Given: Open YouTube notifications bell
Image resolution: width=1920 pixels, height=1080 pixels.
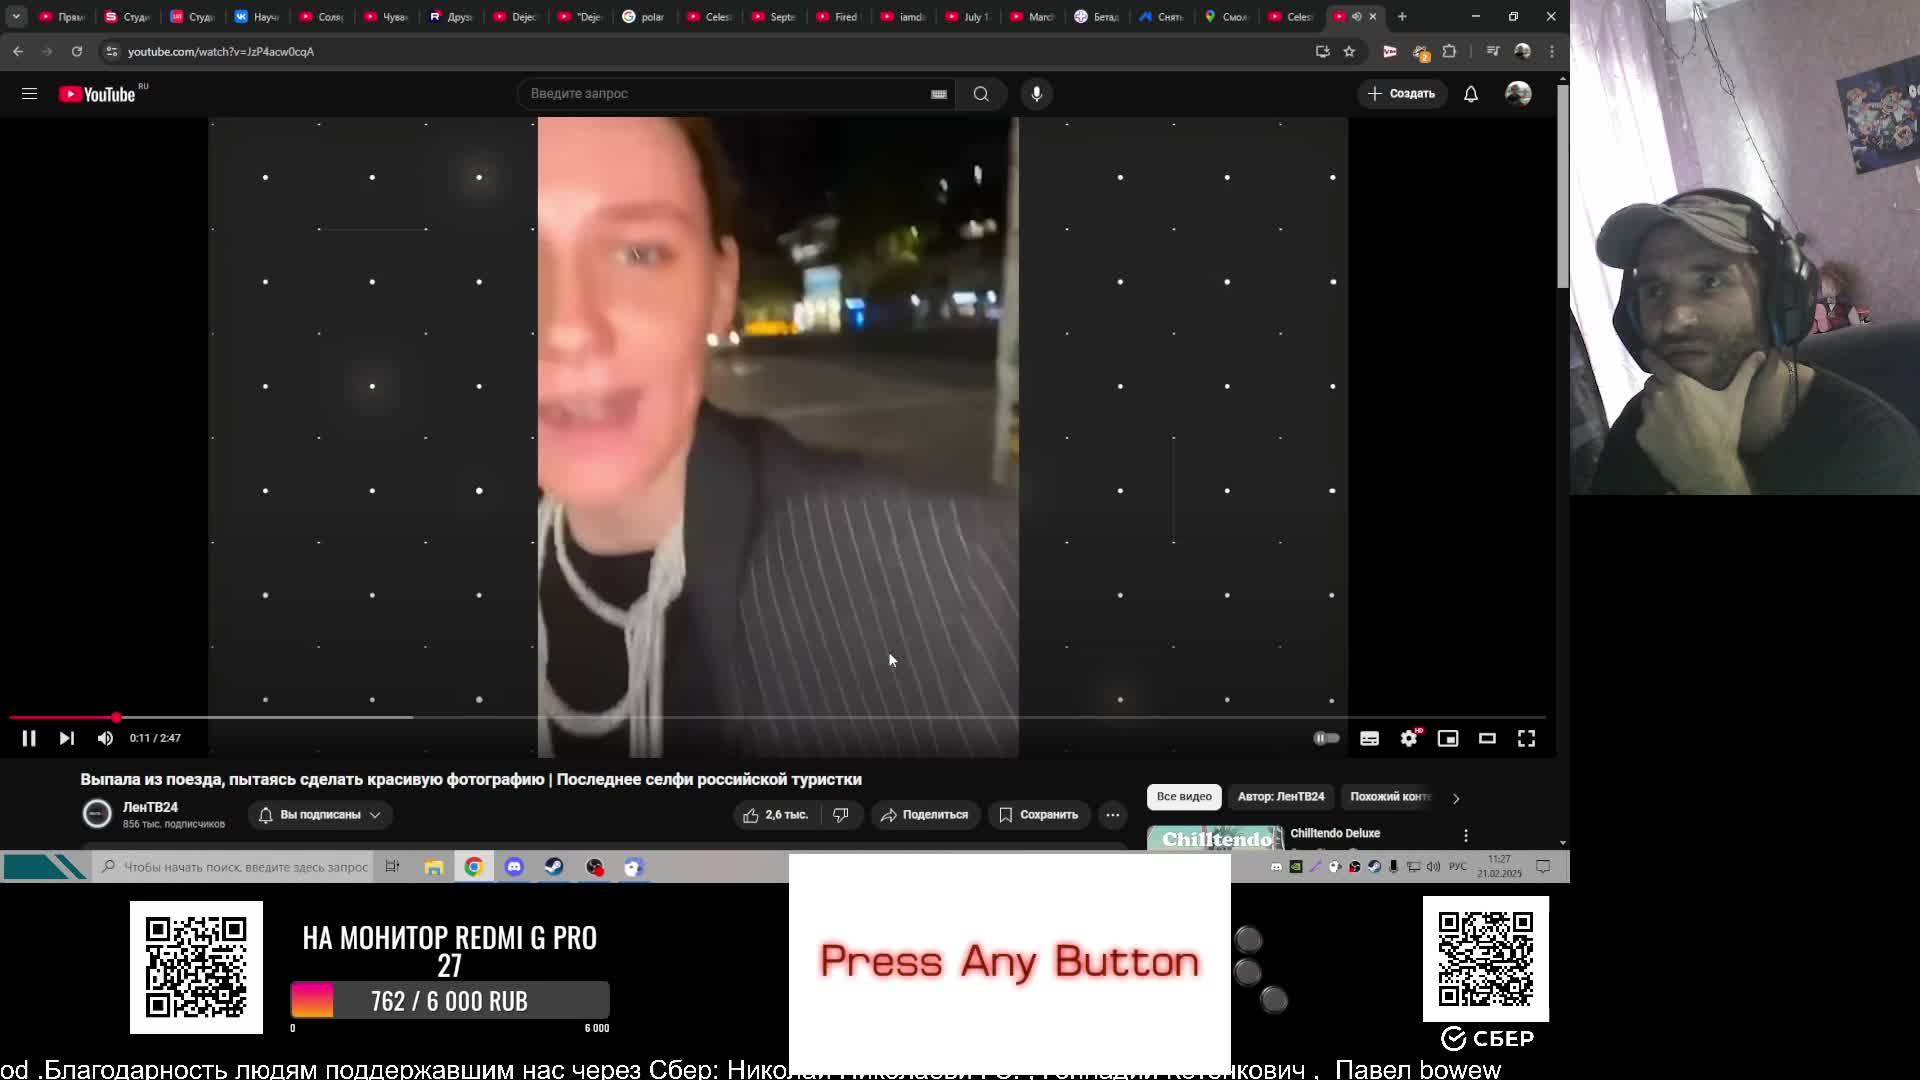Looking at the screenshot, I should pos(1471,93).
